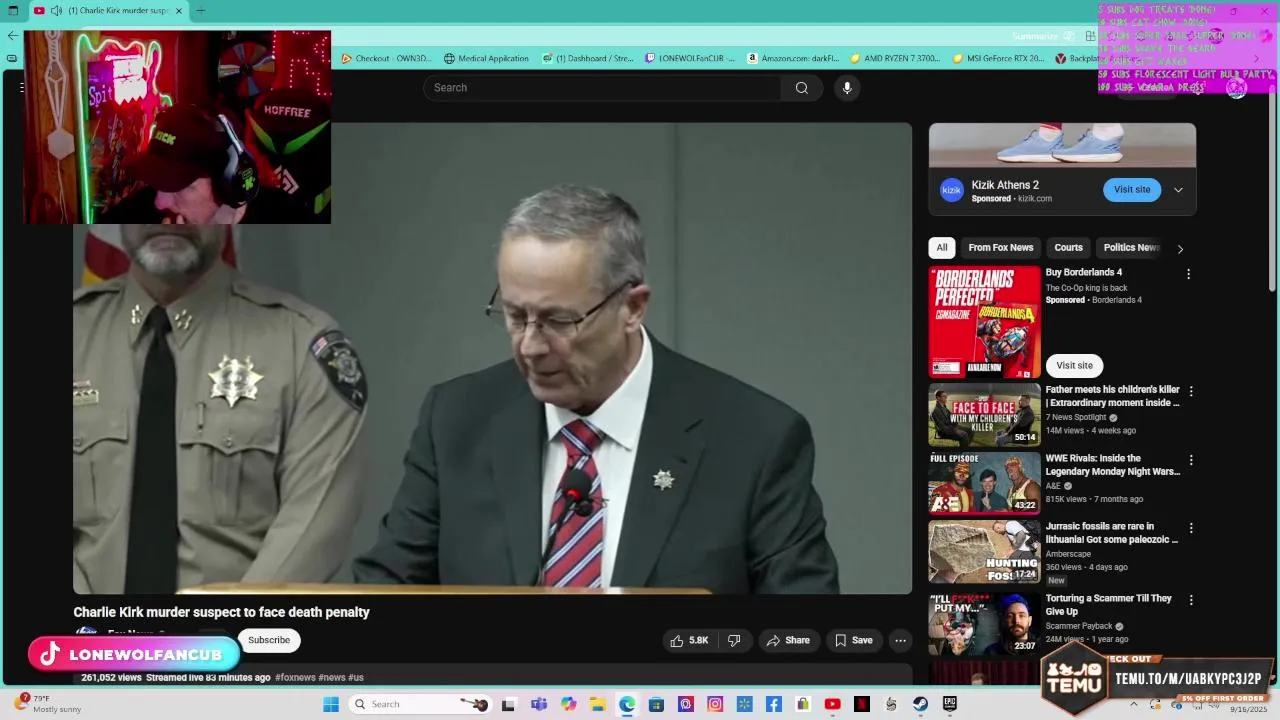Open Epic Games Launcher from taskbar
Screen dimensions: 1280x720
coord(950,704)
